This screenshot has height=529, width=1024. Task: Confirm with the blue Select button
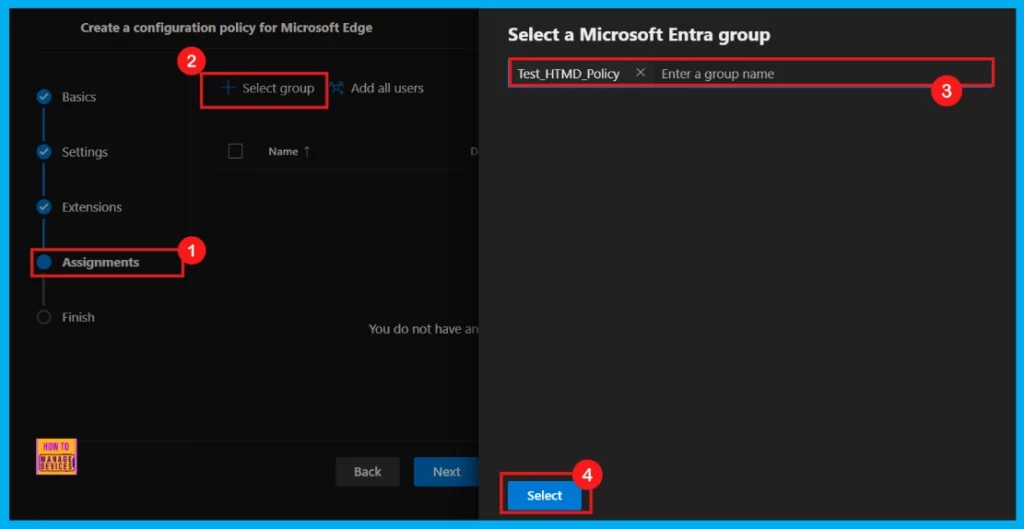[544, 496]
